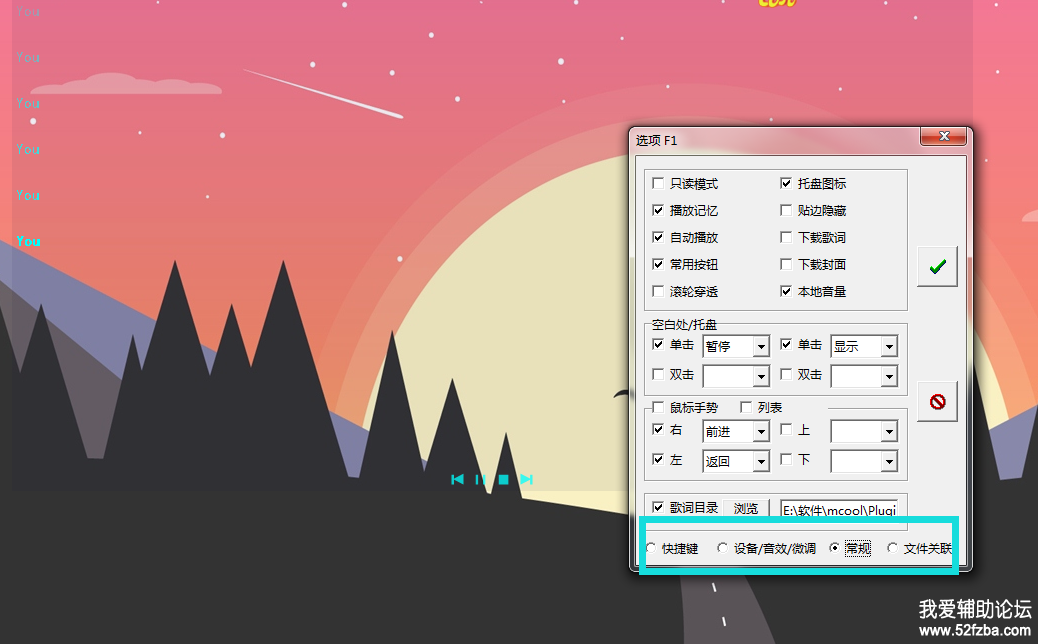Click the 浏览 button for lyrics folder
Screen dimensions: 1038x644
point(746,509)
